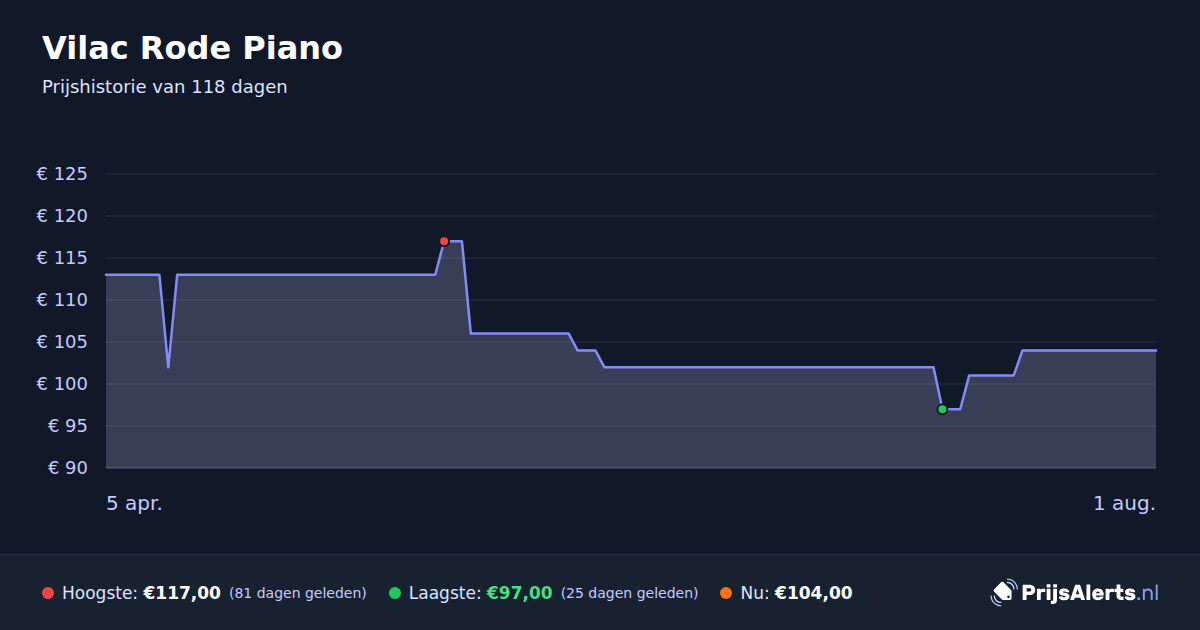1200x630 pixels.
Task: Click the red highest-price marker on the chart
Action: click(x=444, y=241)
